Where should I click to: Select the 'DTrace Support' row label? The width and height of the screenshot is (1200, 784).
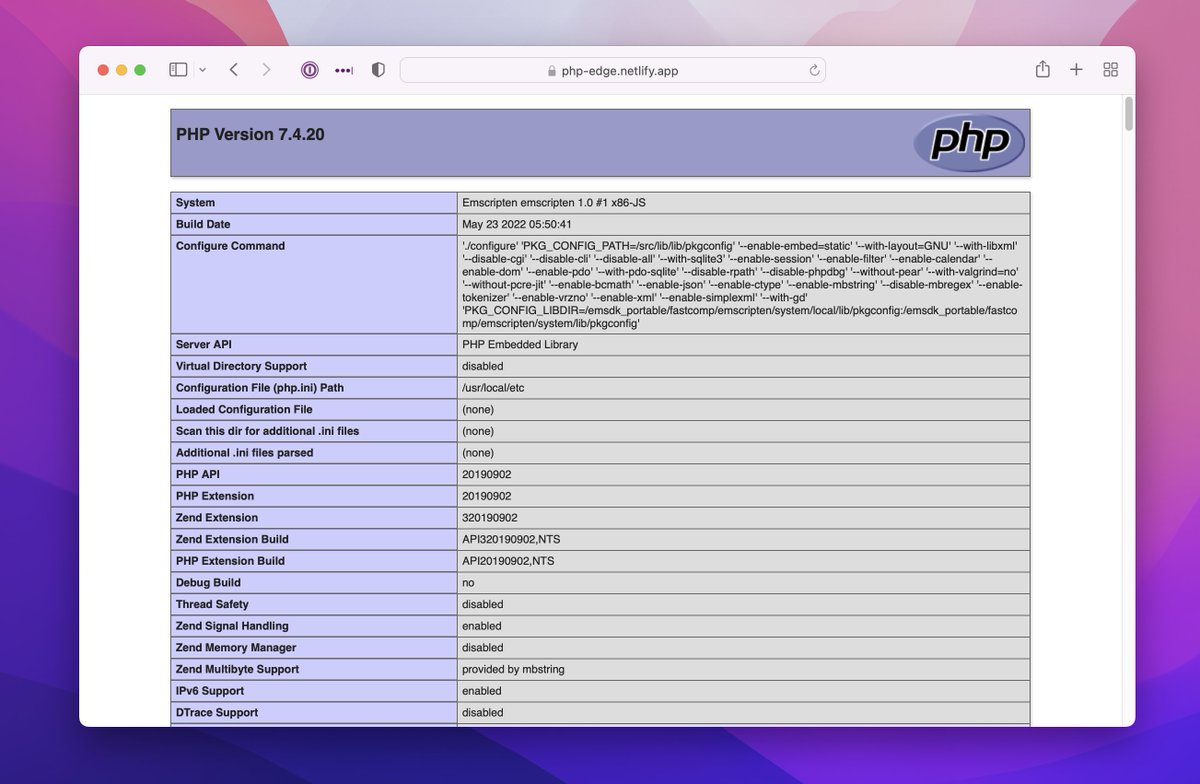(x=217, y=713)
